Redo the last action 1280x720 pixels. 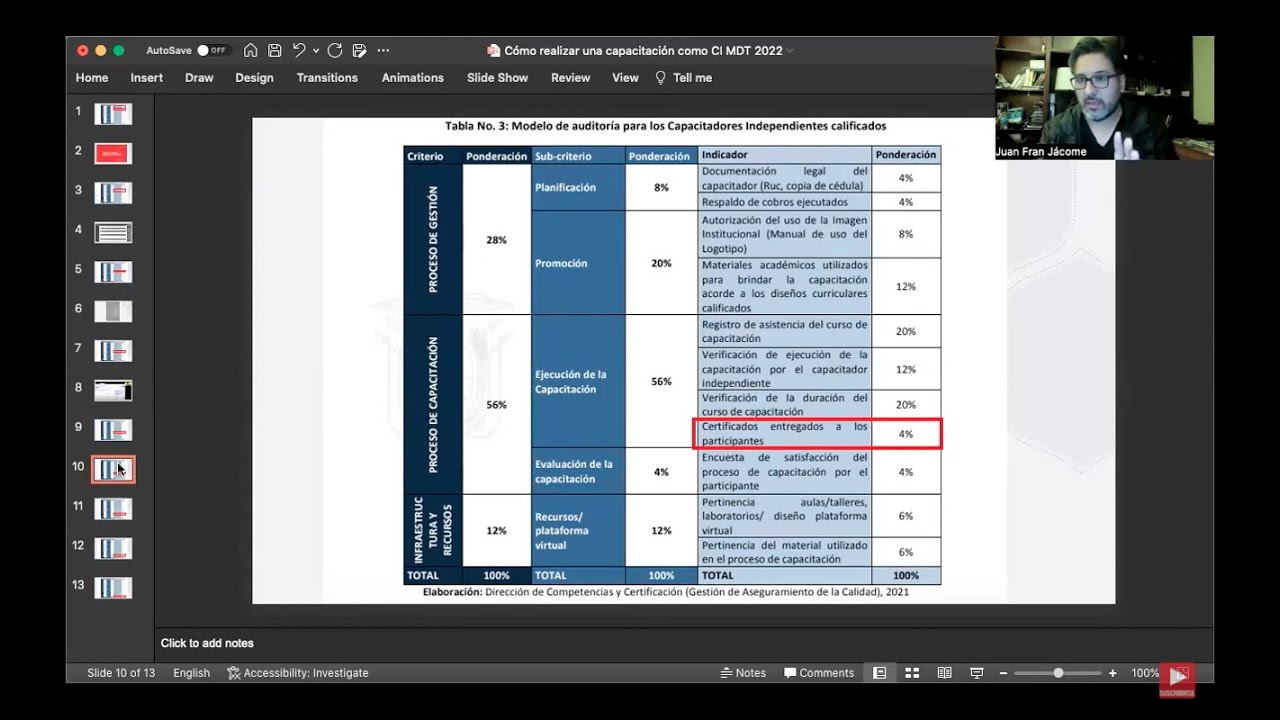coord(335,50)
